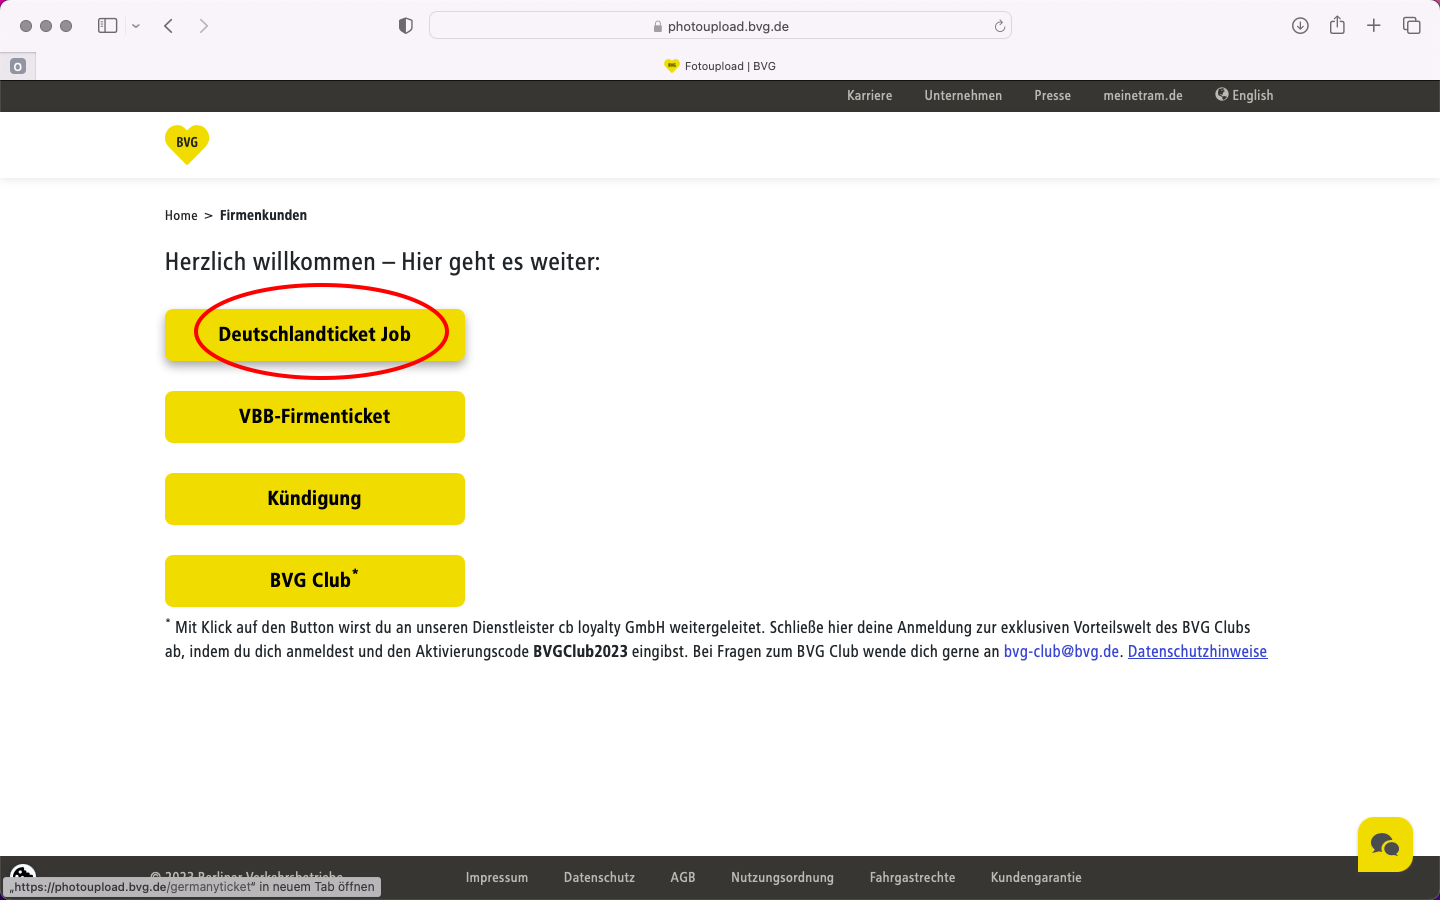Viewport: 1440px width, 900px height.
Task: Toggle Safari sidebar icon
Action: pos(108,26)
